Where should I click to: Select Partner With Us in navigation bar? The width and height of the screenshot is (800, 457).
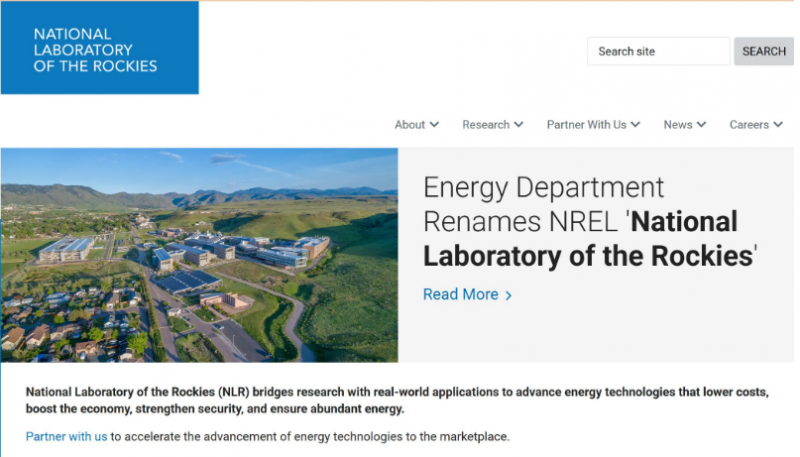586,125
